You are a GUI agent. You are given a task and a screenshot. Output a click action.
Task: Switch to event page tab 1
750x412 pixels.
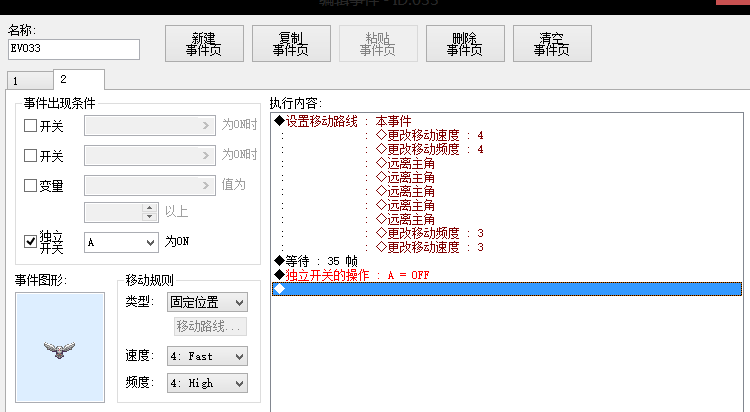coord(30,80)
